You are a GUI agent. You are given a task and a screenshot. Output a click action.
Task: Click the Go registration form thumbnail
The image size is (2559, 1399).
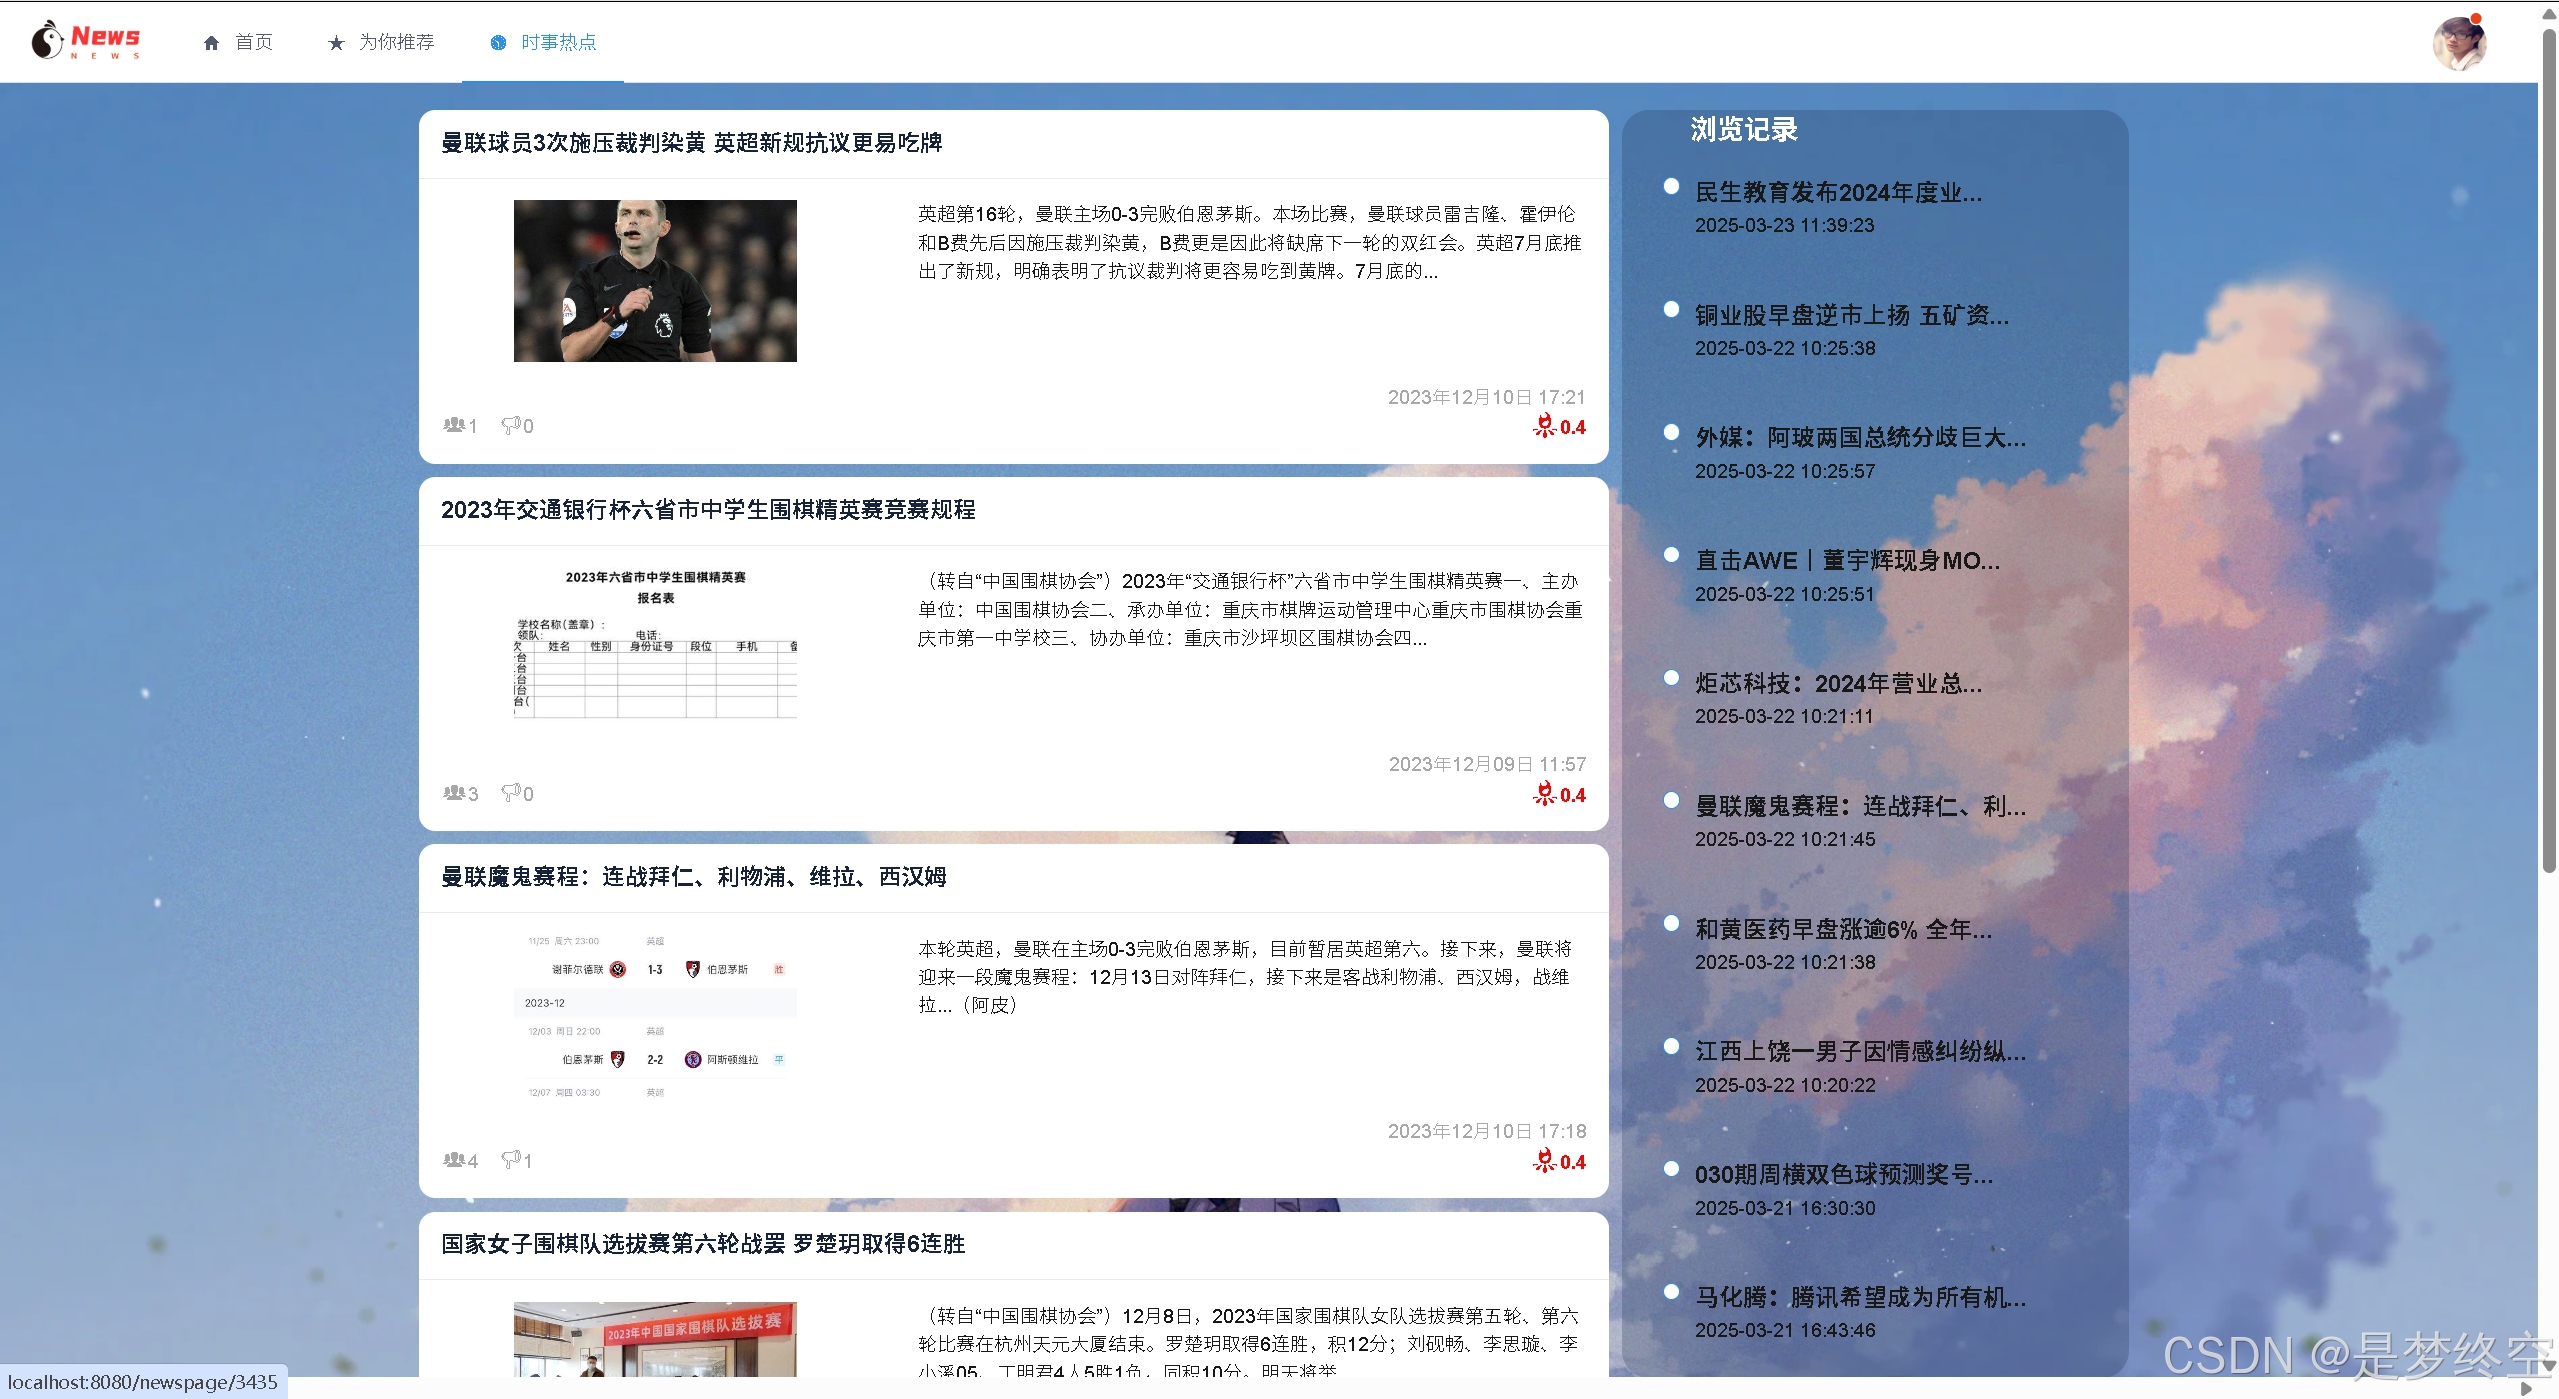point(655,643)
